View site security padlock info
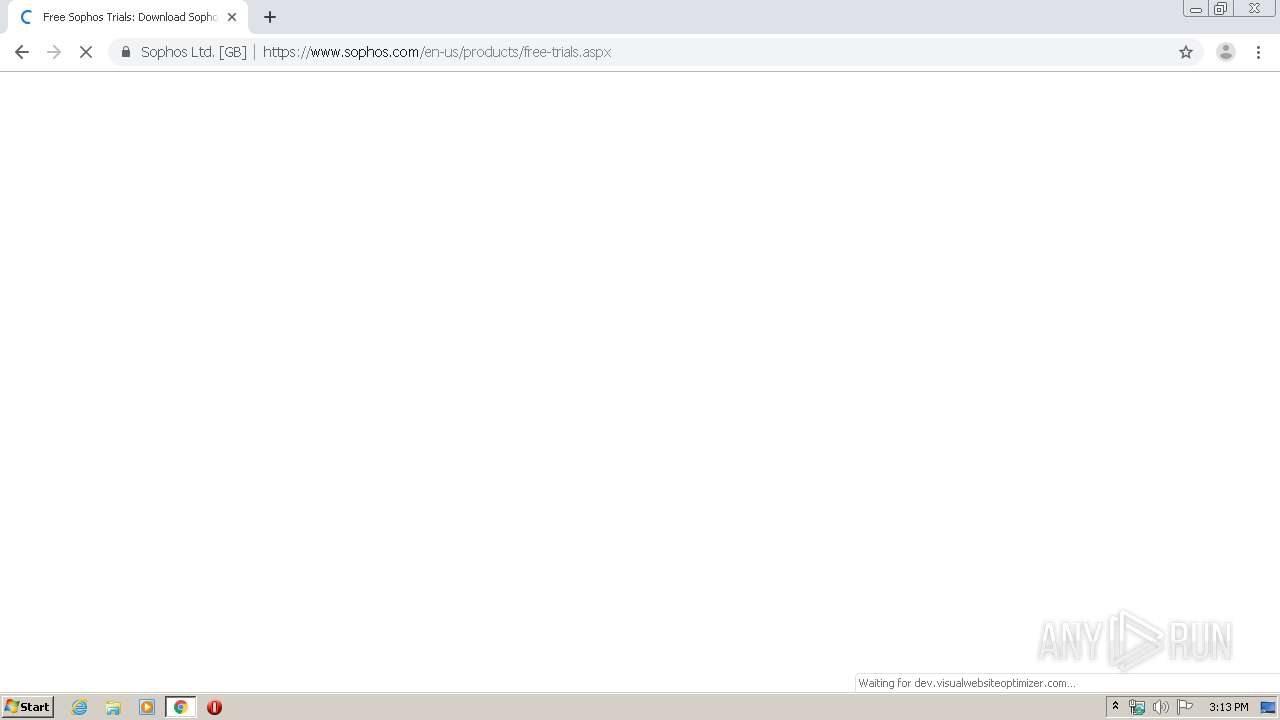Viewport: 1280px width, 720px height. tap(126, 52)
